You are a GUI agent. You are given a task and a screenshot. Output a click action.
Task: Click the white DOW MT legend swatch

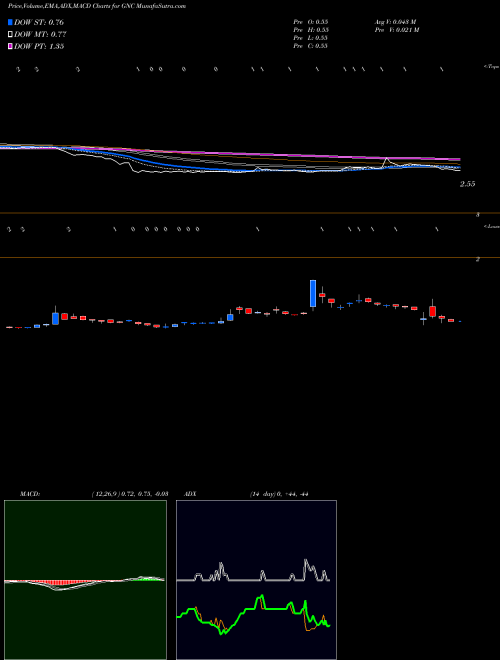11,35
